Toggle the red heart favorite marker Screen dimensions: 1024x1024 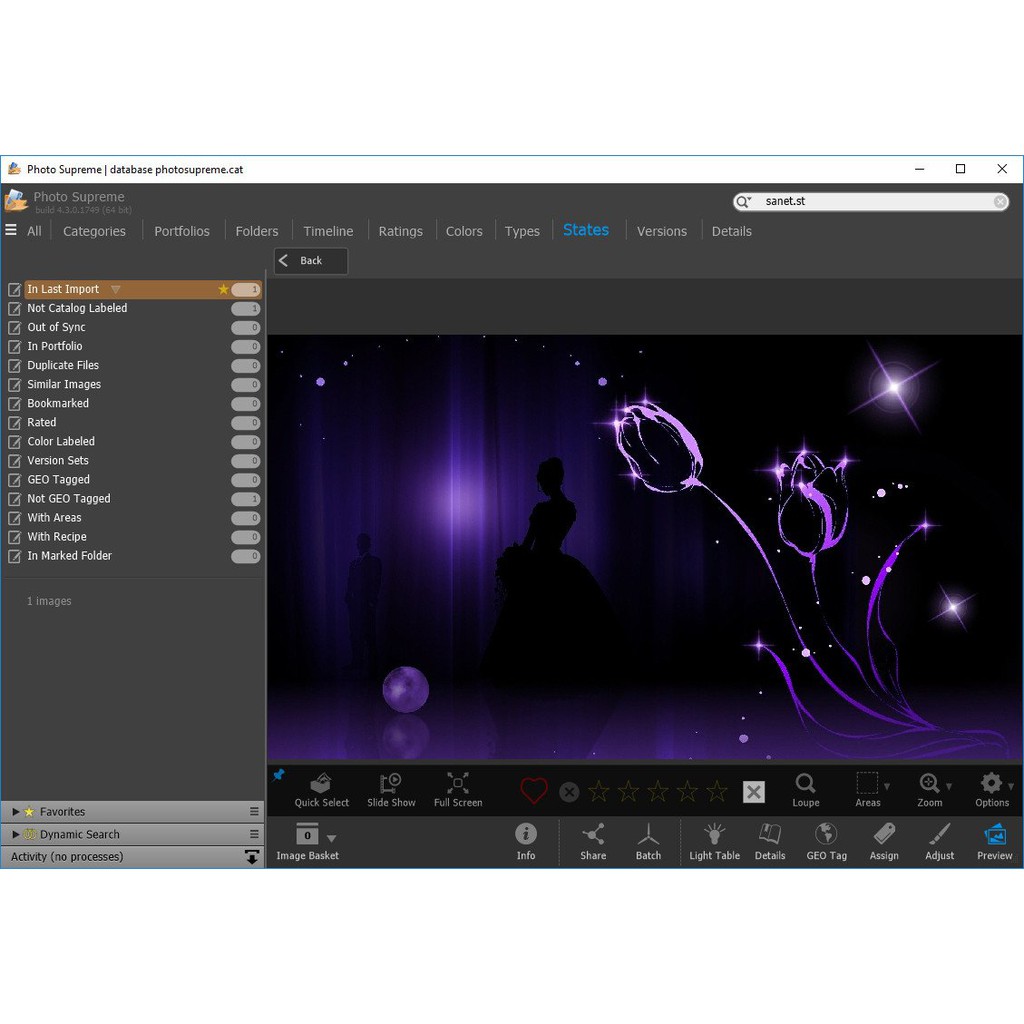(534, 792)
